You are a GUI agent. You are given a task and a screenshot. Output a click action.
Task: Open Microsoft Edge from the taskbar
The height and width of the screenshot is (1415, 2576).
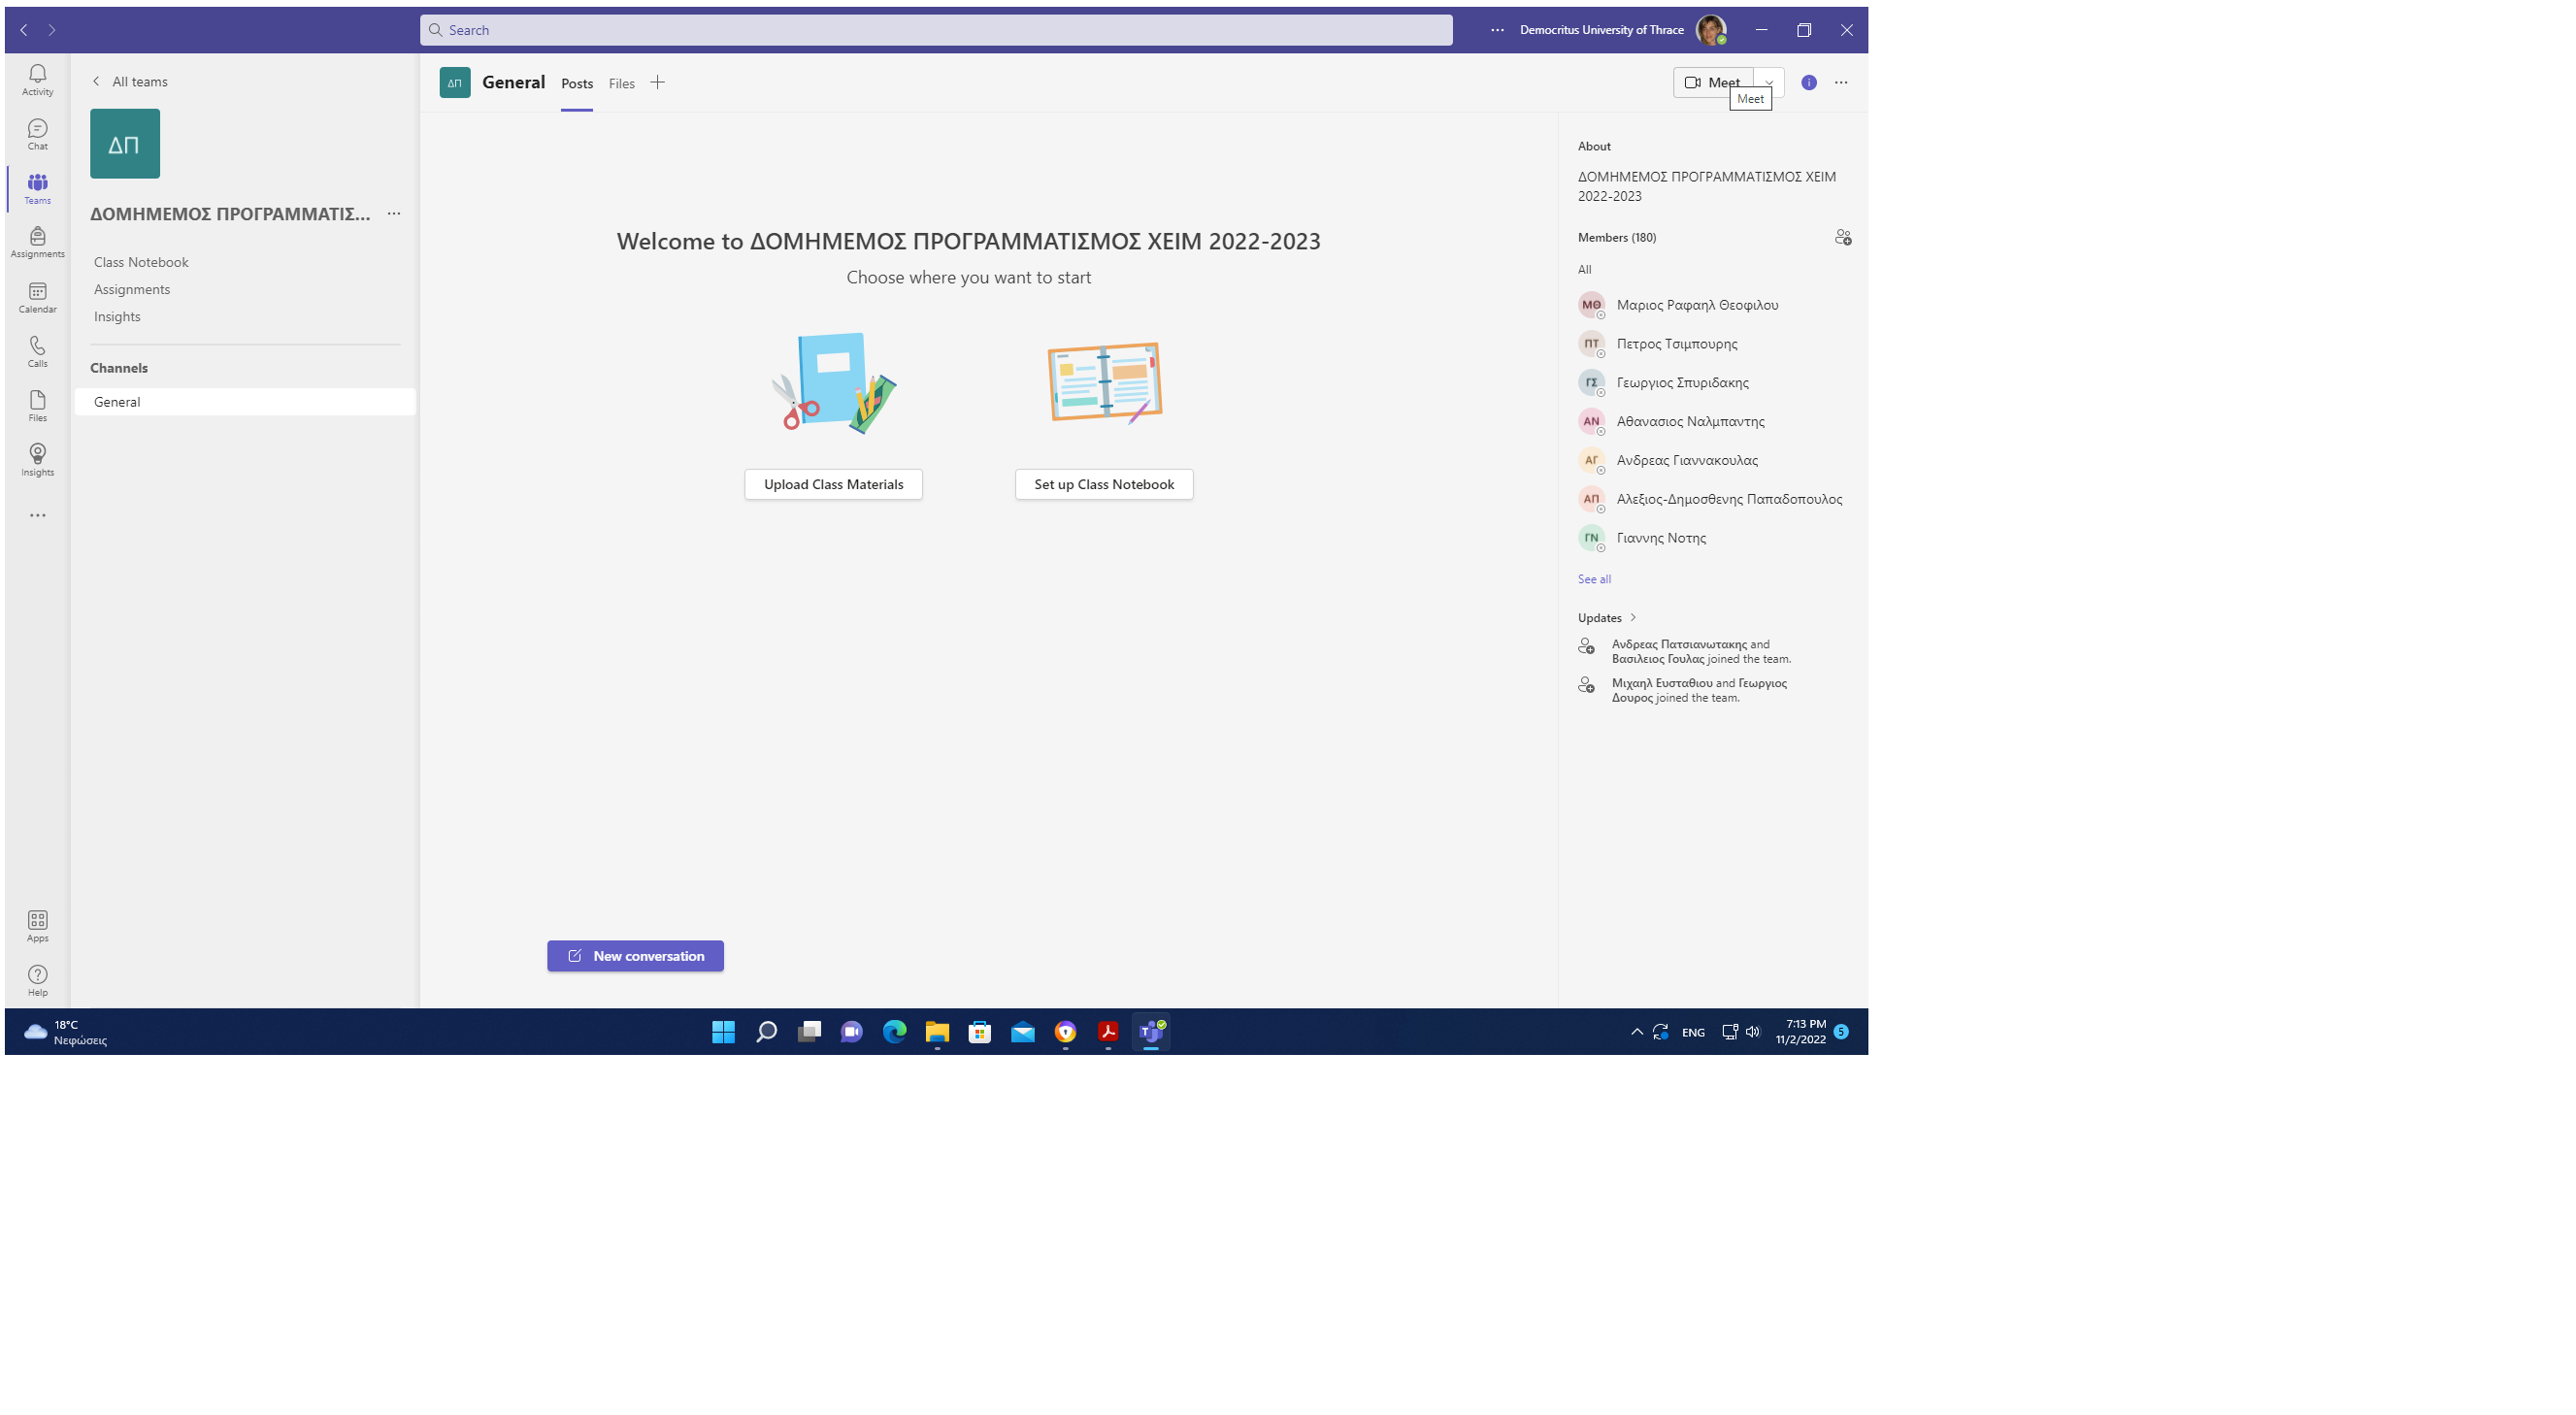[x=894, y=1031]
